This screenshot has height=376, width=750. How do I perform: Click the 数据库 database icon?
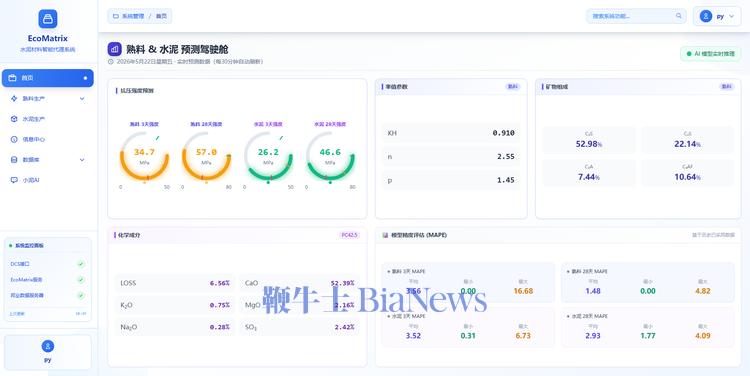[14, 160]
